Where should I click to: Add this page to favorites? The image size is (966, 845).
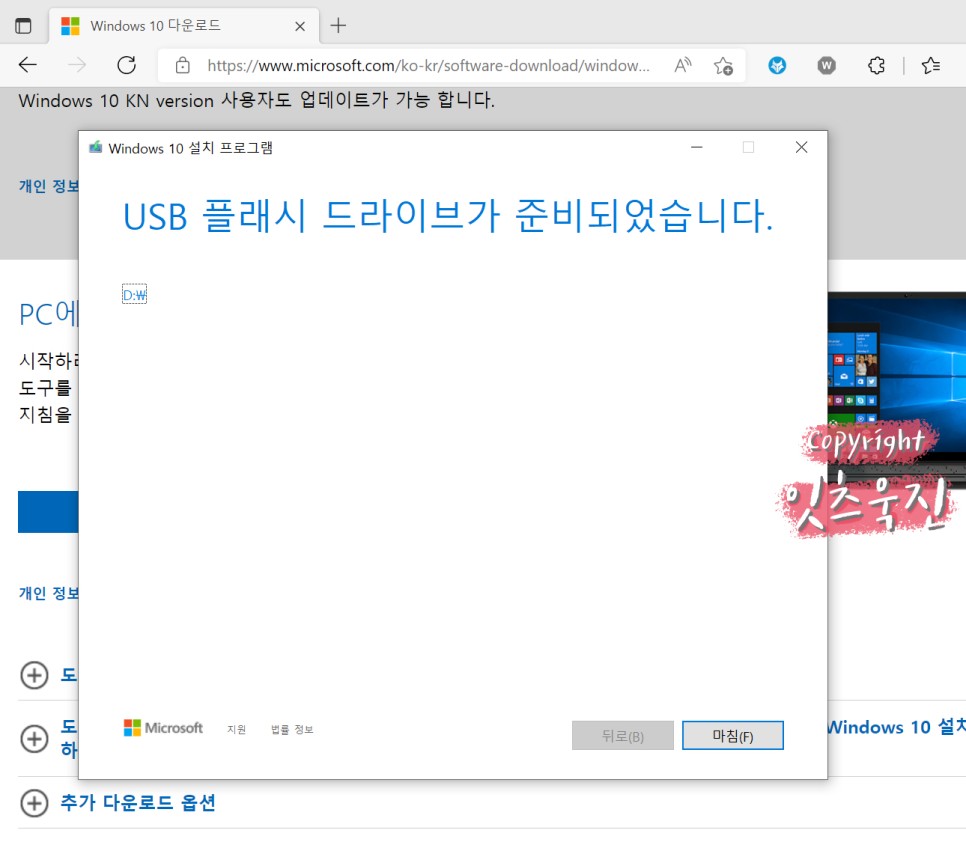(x=723, y=65)
